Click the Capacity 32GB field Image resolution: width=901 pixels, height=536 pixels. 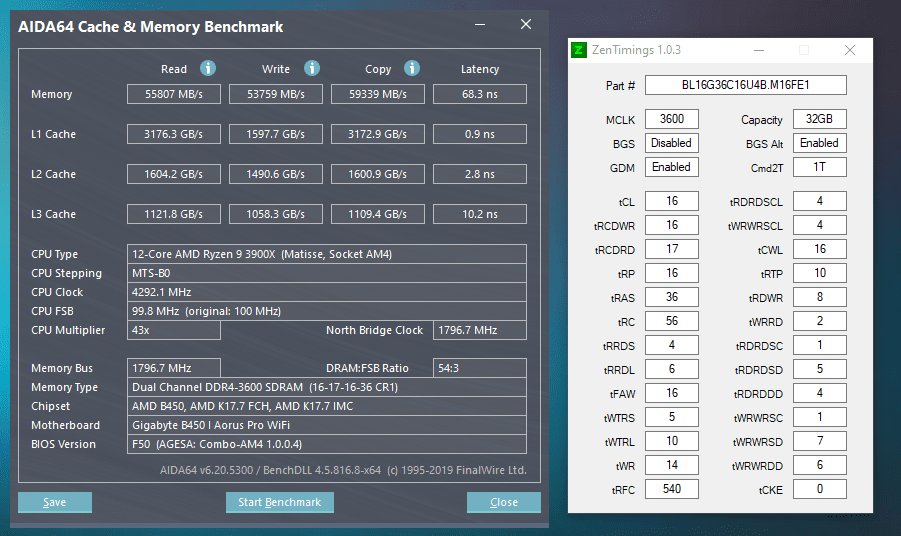click(x=819, y=119)
